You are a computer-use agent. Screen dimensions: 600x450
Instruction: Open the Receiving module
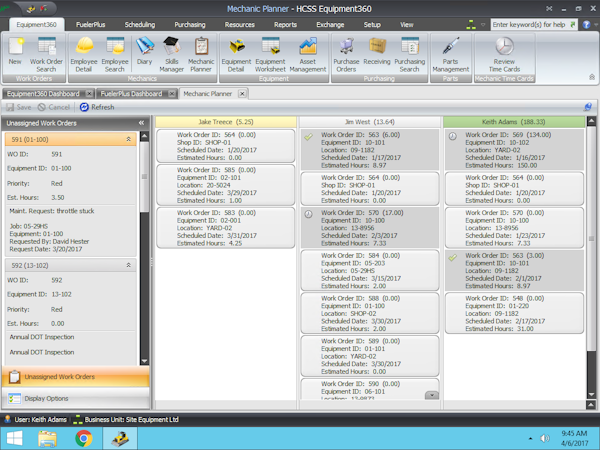[377, 51]
